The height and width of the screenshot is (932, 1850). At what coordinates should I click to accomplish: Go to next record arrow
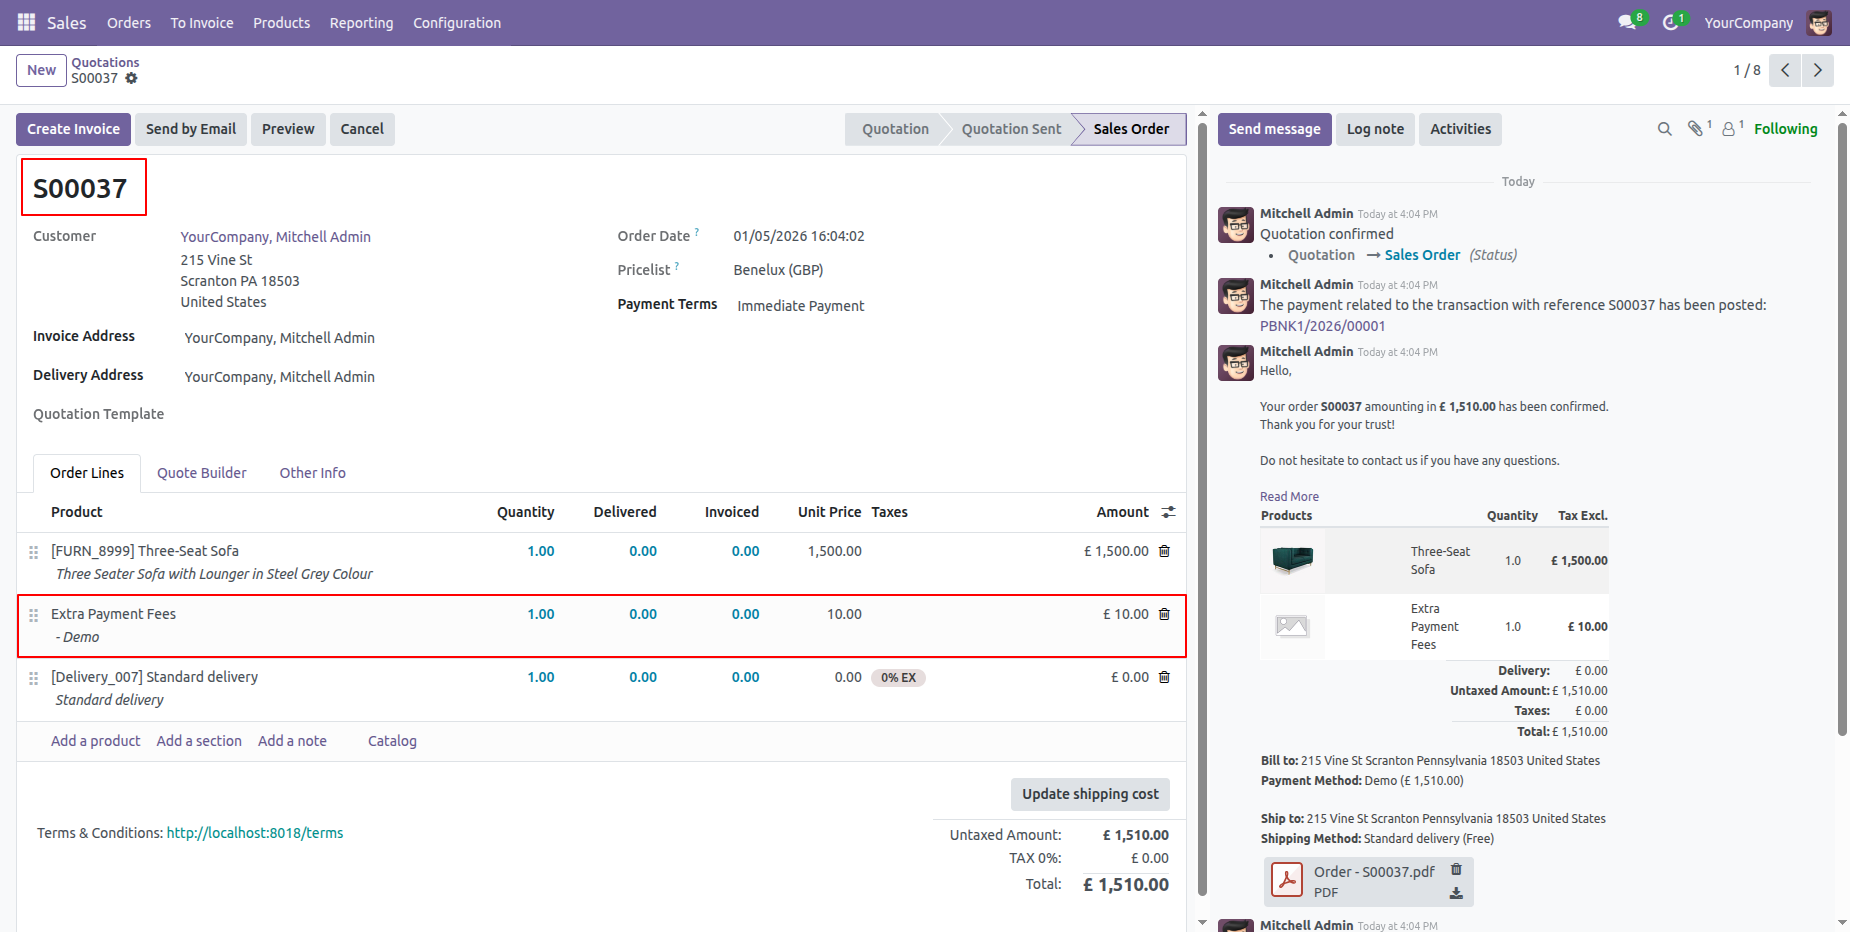1817,70
